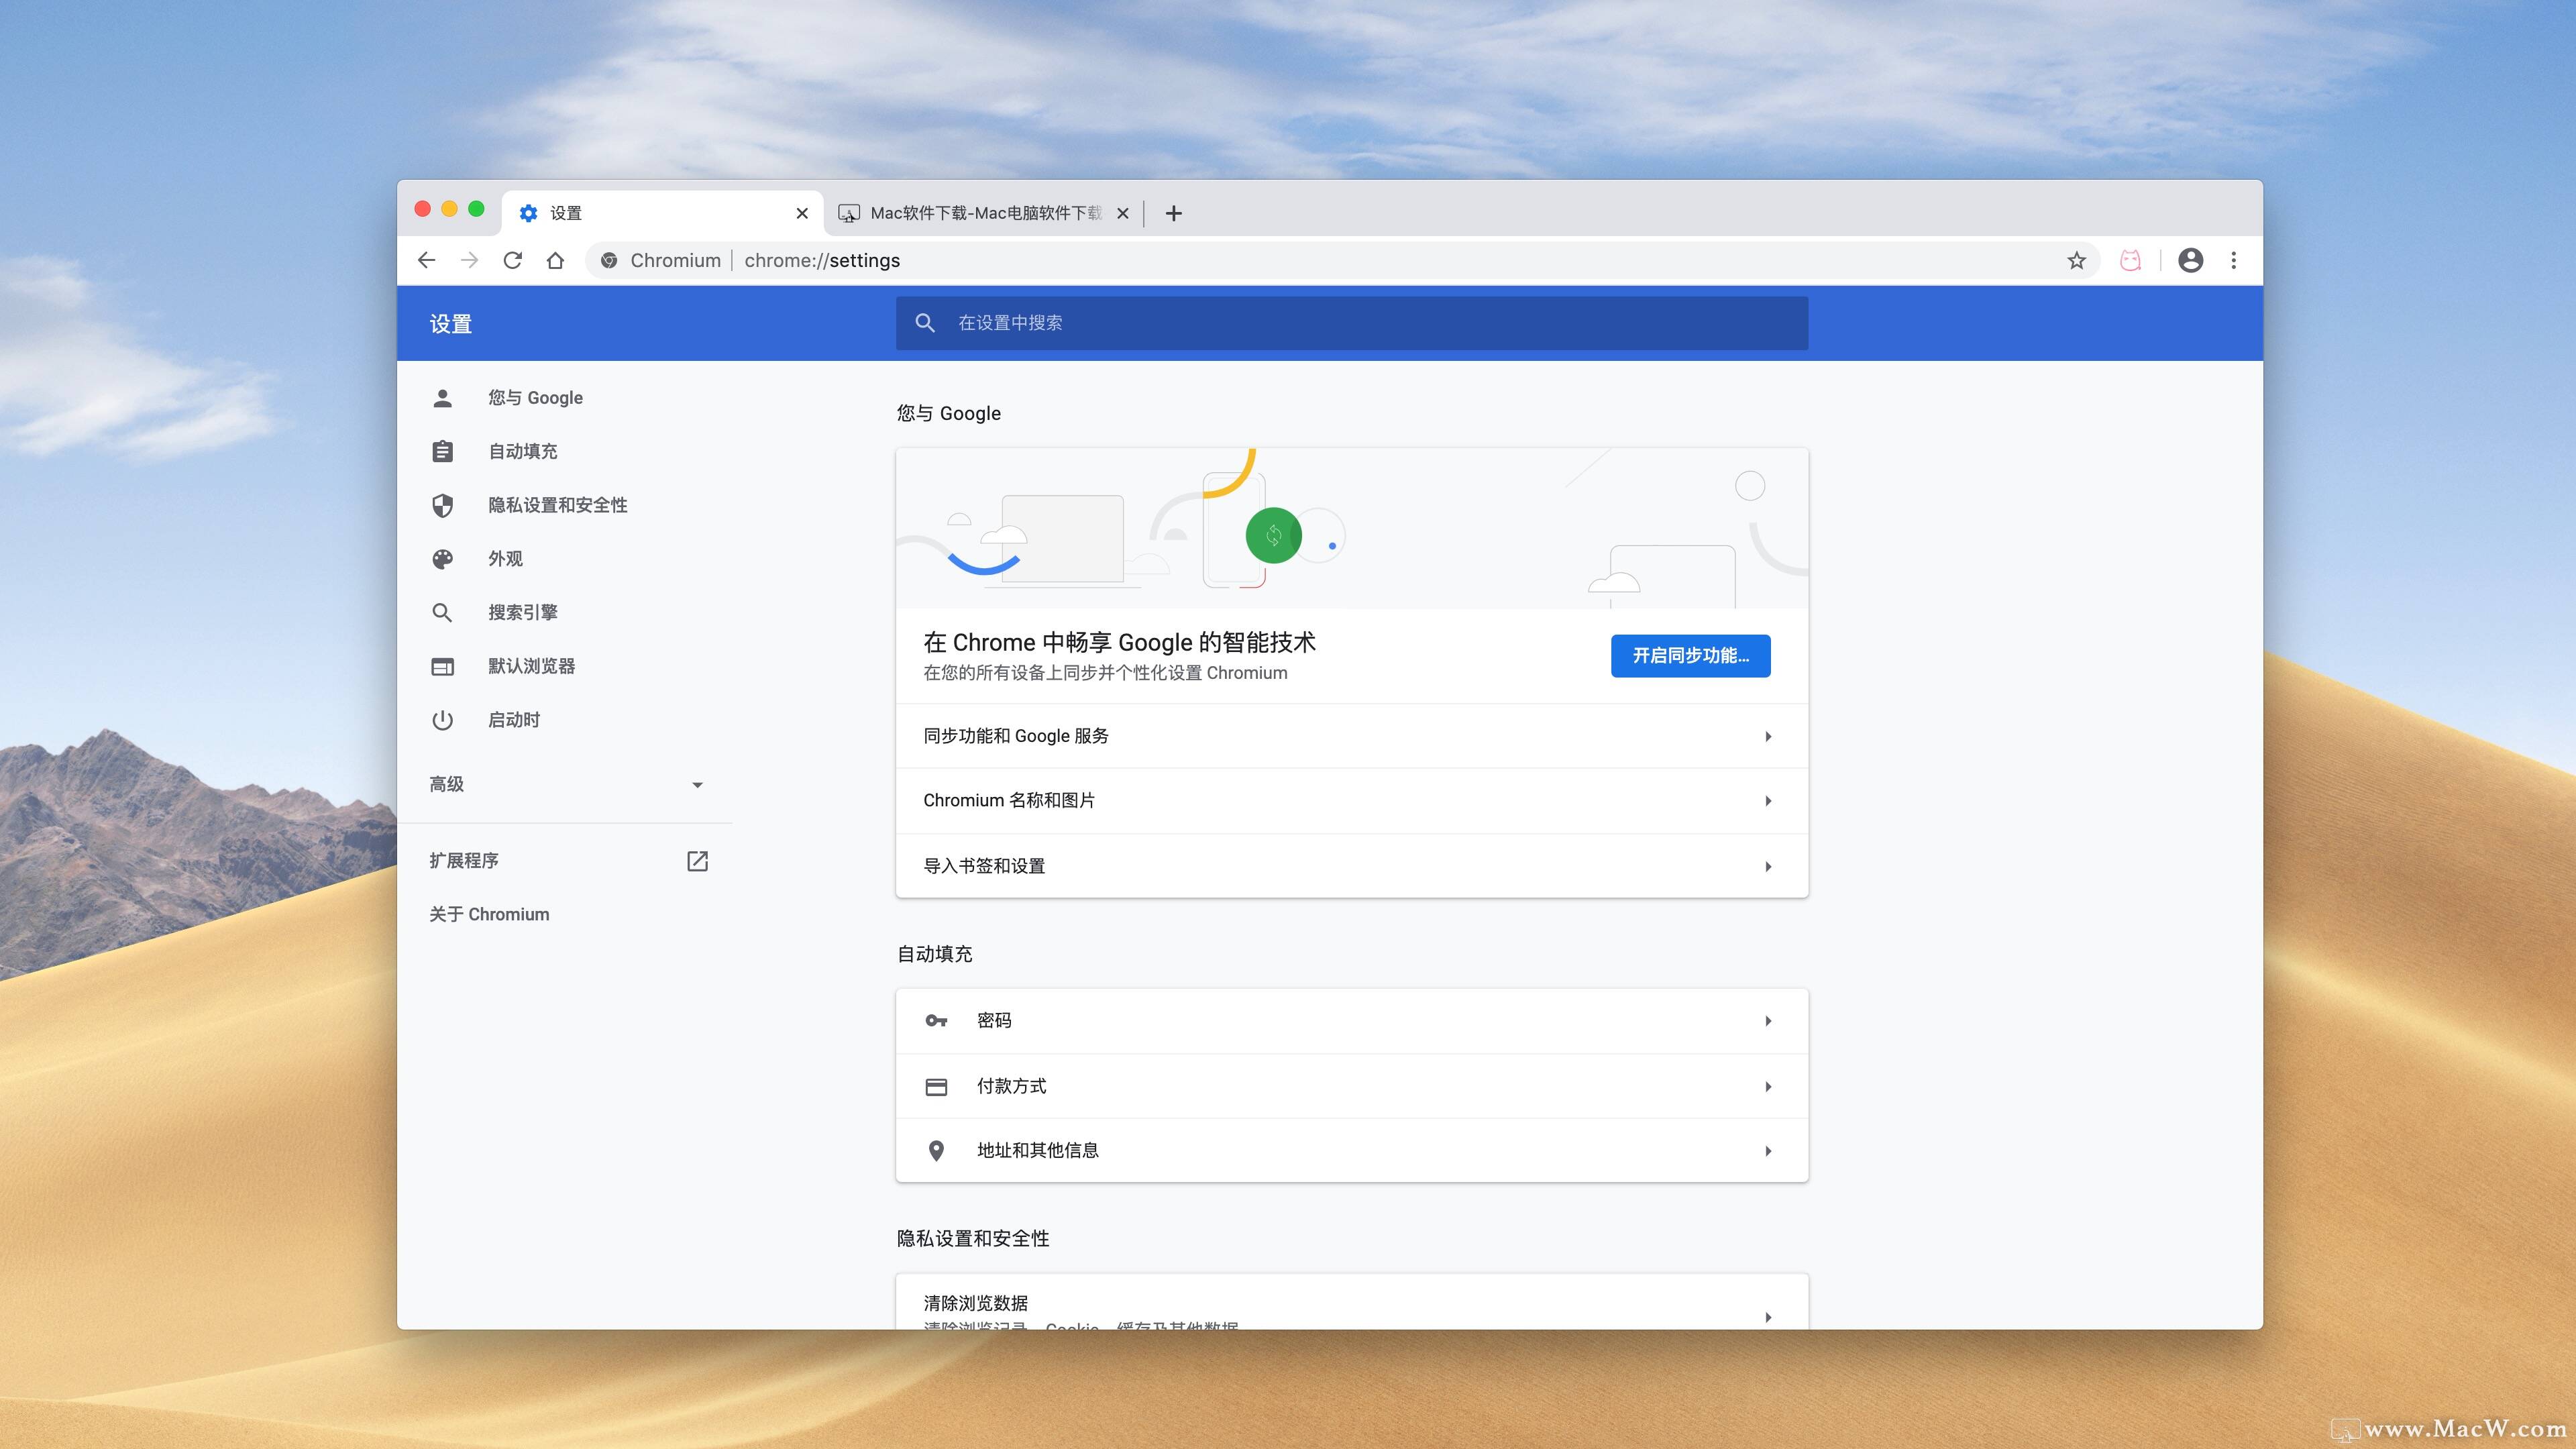This screenshot has width=2576, height=1449.
Task: Click the sync illustration banner
Action: pyautogui.click(x=1352, y=528)
